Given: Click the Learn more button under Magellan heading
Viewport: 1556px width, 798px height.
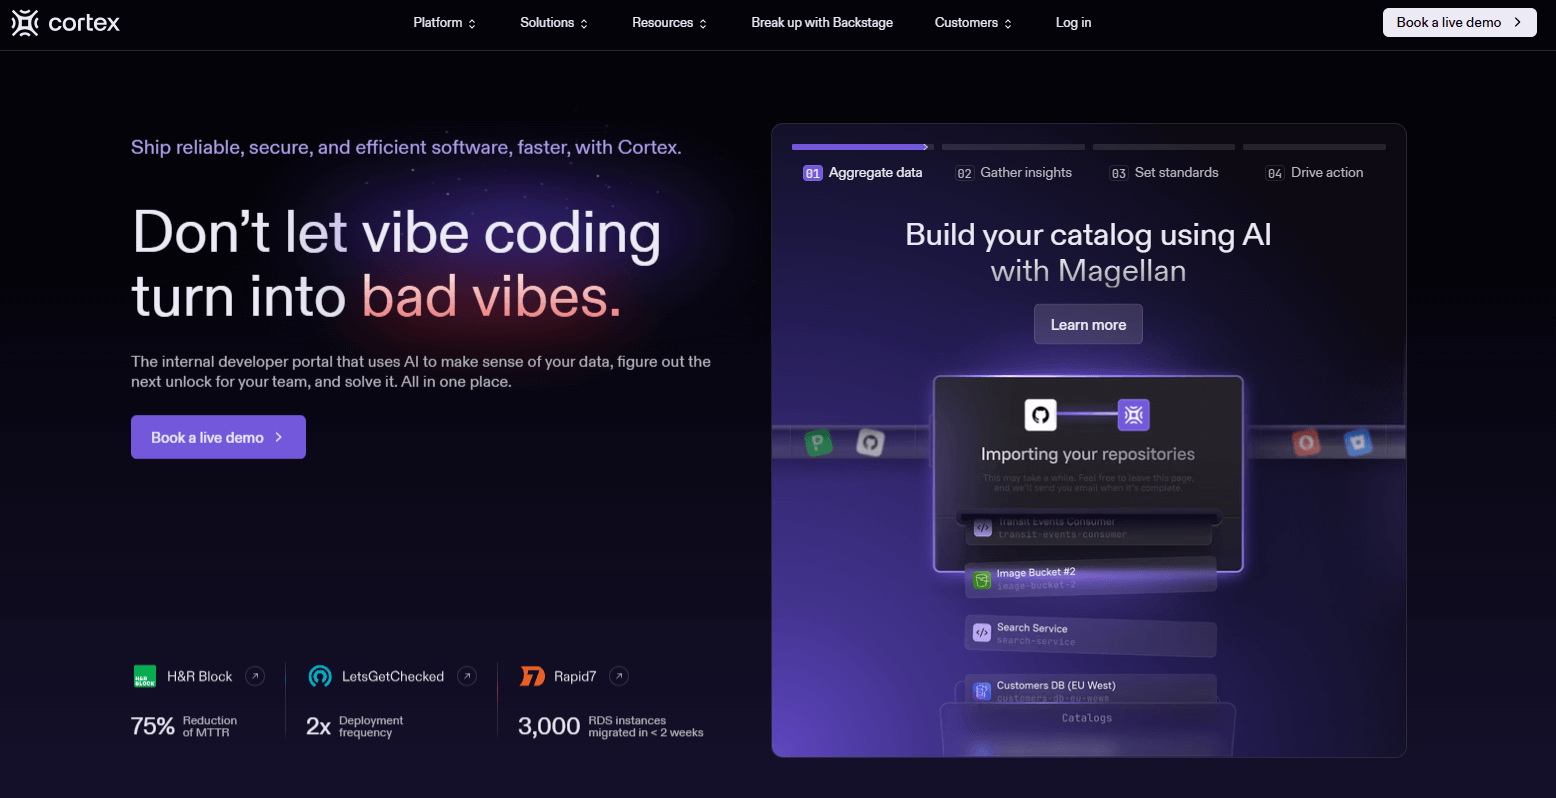Looking at the screenshot, I should point(1088,324).
